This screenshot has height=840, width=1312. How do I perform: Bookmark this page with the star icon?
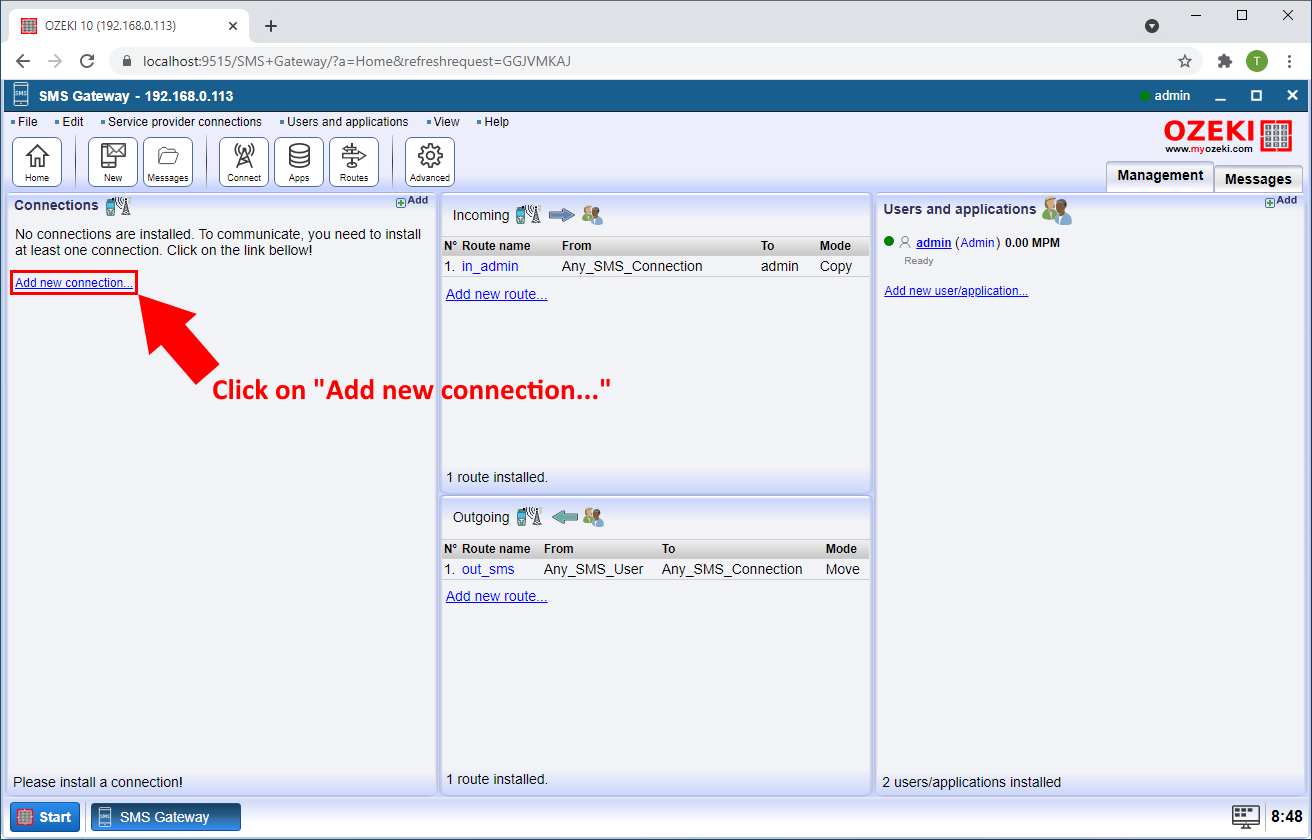pos(1185,61)
